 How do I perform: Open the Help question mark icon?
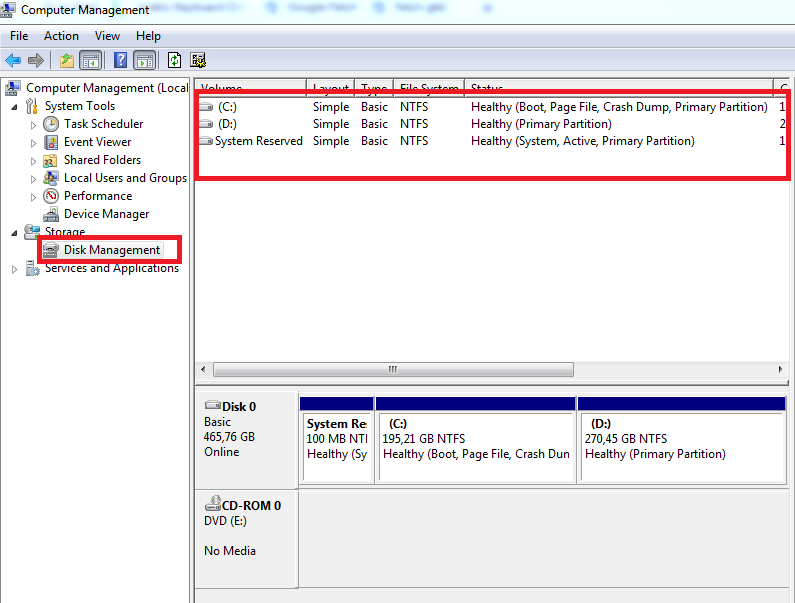click(120, 60)
